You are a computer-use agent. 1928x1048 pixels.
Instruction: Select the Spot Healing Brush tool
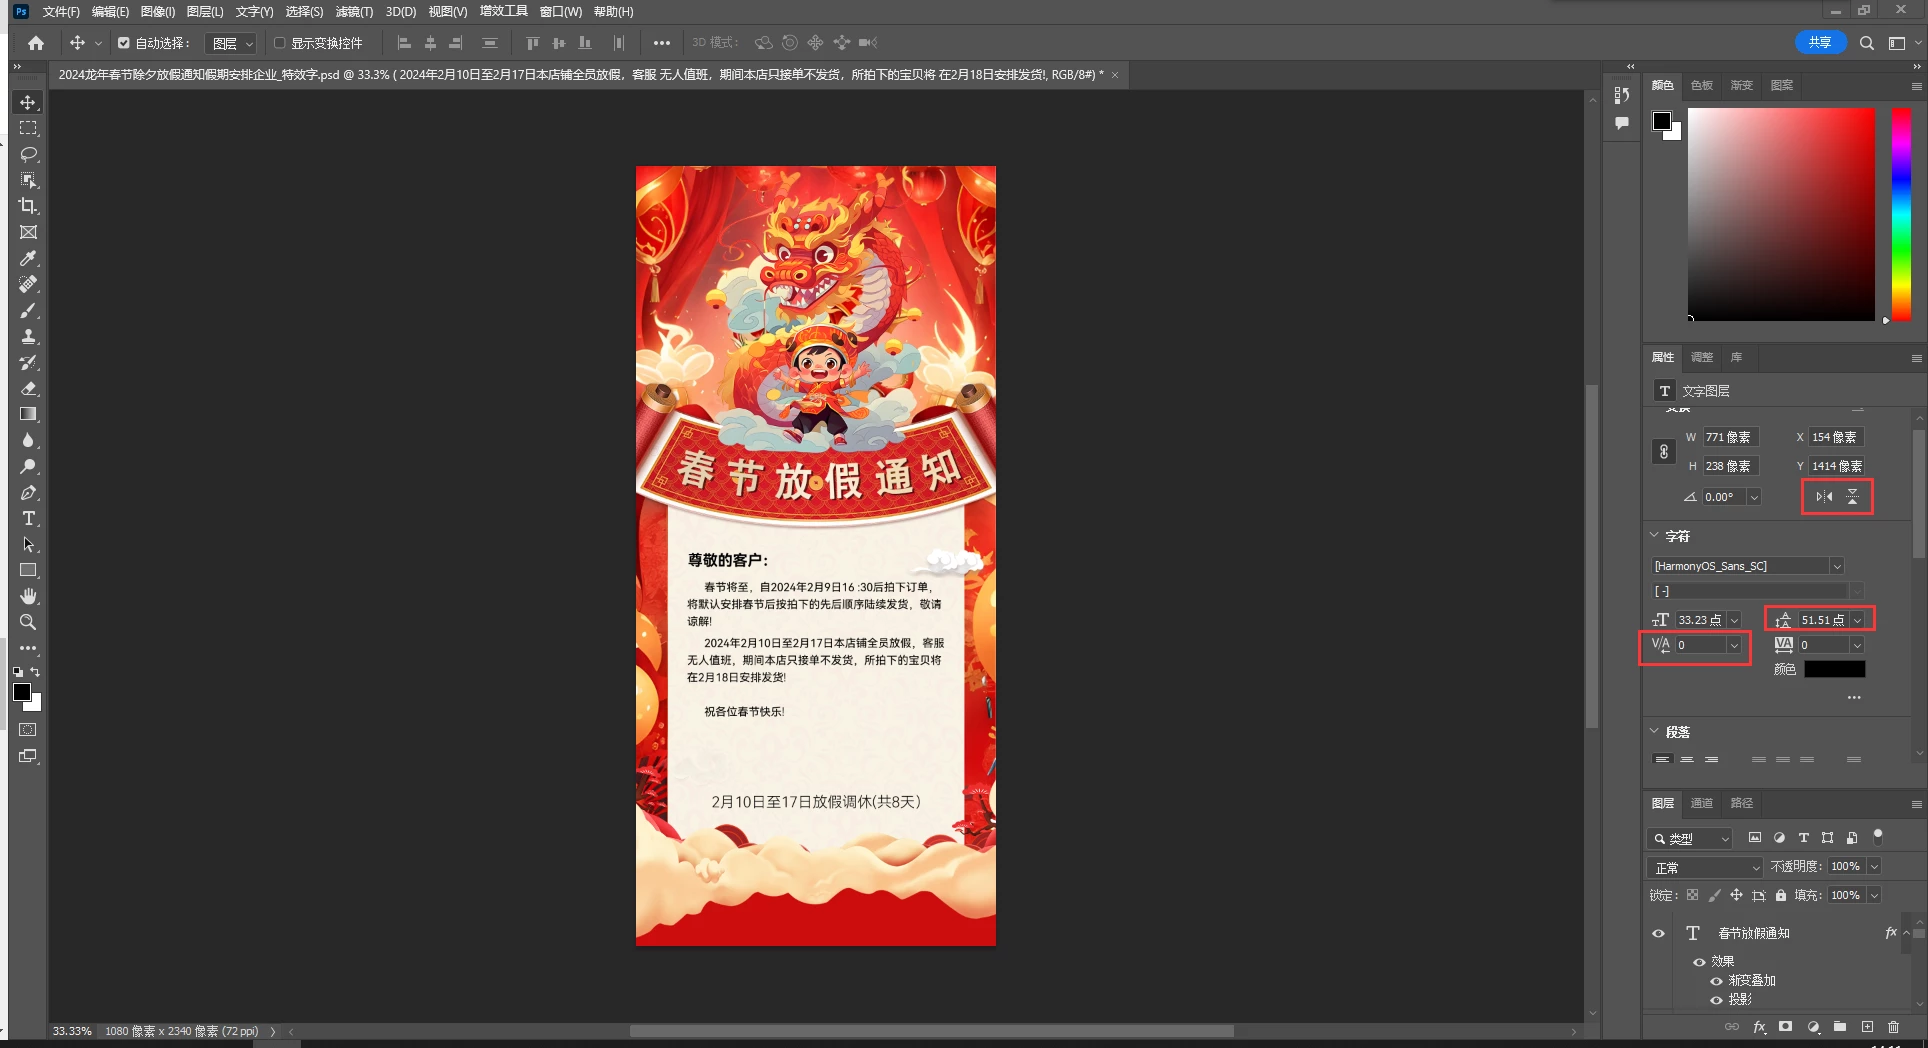(28, 284)
